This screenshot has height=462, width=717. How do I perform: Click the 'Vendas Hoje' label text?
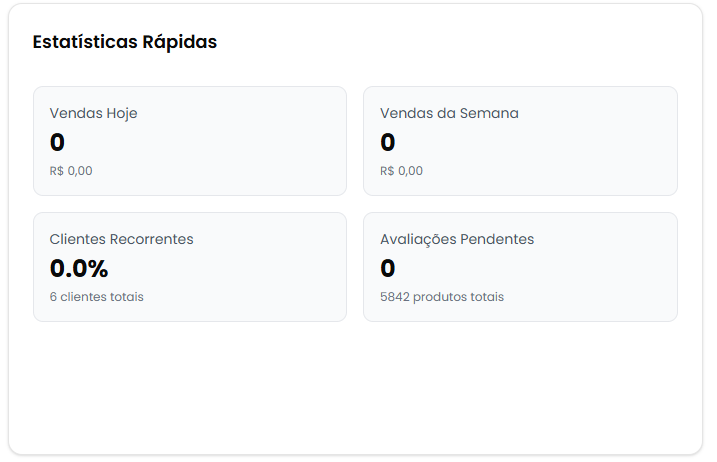point(94,113)
